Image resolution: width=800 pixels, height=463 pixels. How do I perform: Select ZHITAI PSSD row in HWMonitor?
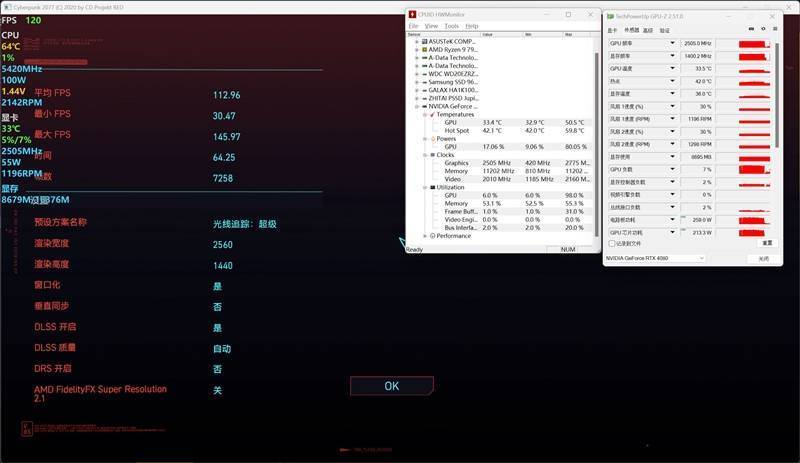[x=453, y=98]
